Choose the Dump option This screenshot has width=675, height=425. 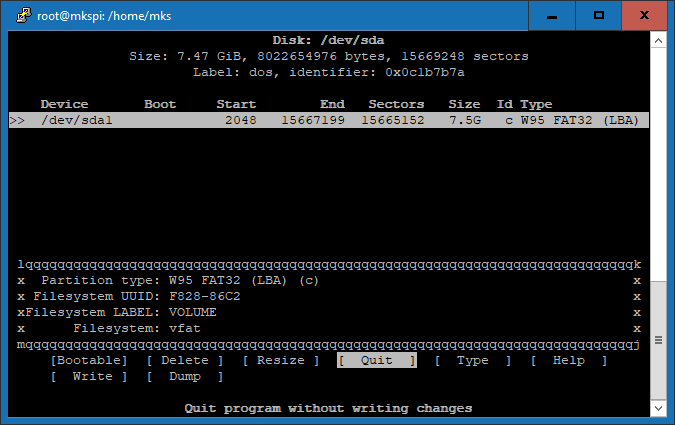coord(184,376)
